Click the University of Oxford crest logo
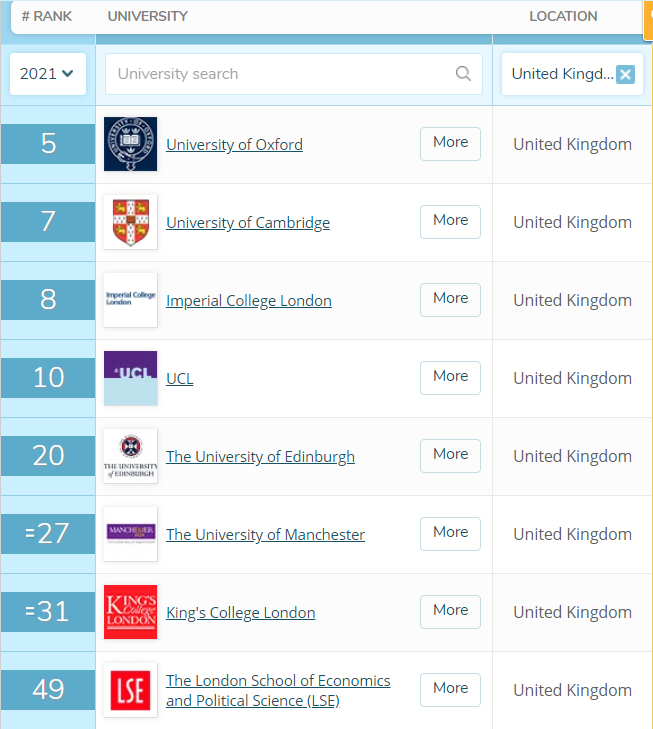 tap(131, 144)
